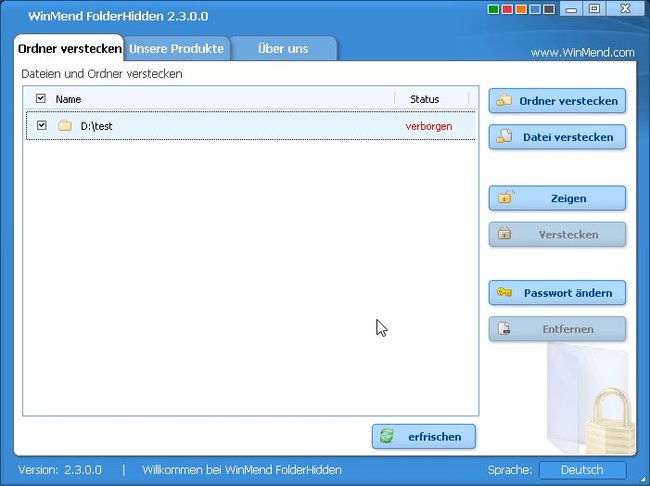The width and height of the screenshot is (650, 486).
Task: Choose the red color theme swatch
Action: coord(507,9)
